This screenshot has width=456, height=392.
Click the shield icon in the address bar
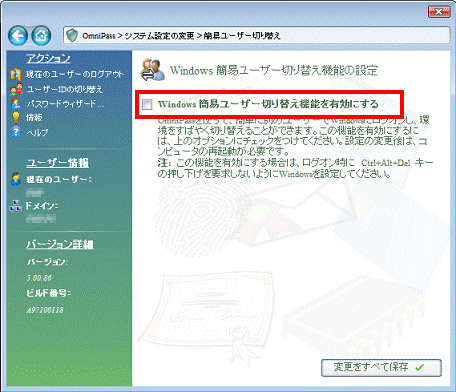pyautogui.click(x=72, y=35)
